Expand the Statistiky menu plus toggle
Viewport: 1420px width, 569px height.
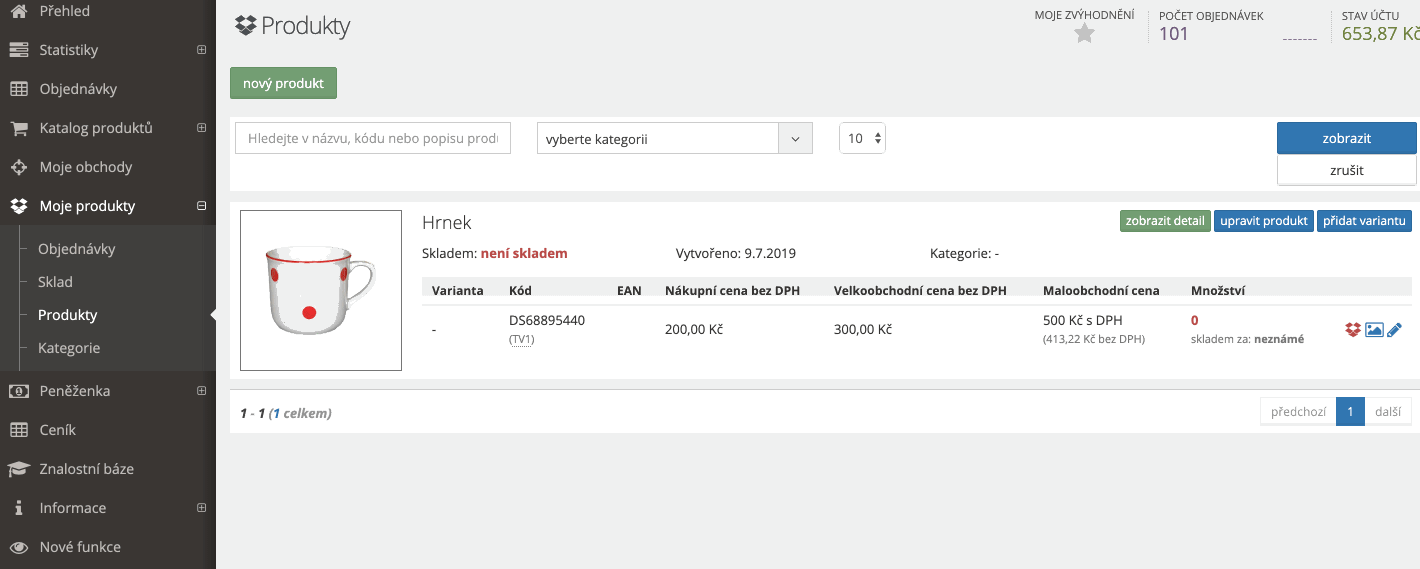coord(201,50)
